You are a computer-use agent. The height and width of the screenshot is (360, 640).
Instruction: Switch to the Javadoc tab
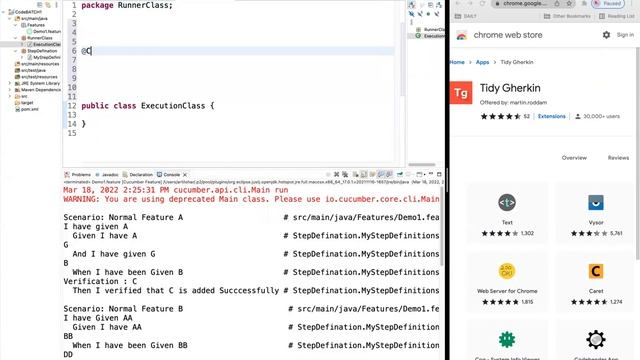coord(107,175)
